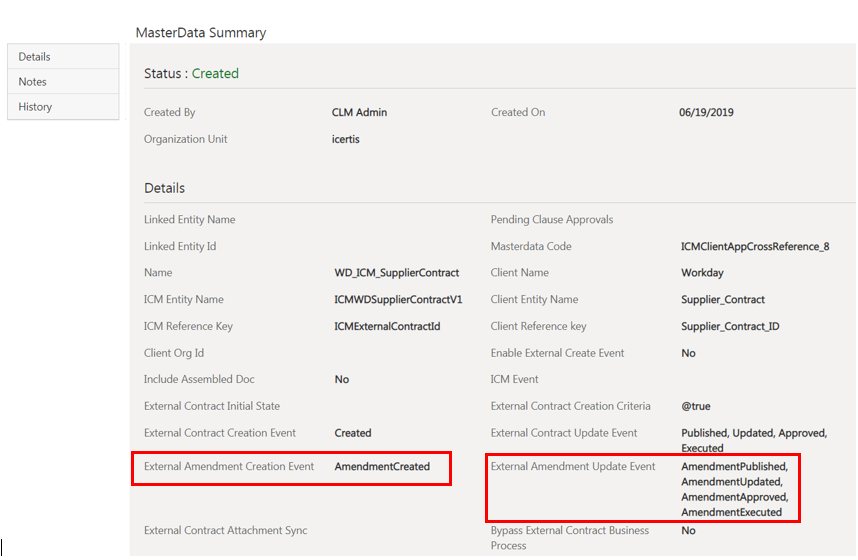This screenshot has width=858, height=560.
Task: Click the CLM Admin value
Action: [x=359, y=112]
